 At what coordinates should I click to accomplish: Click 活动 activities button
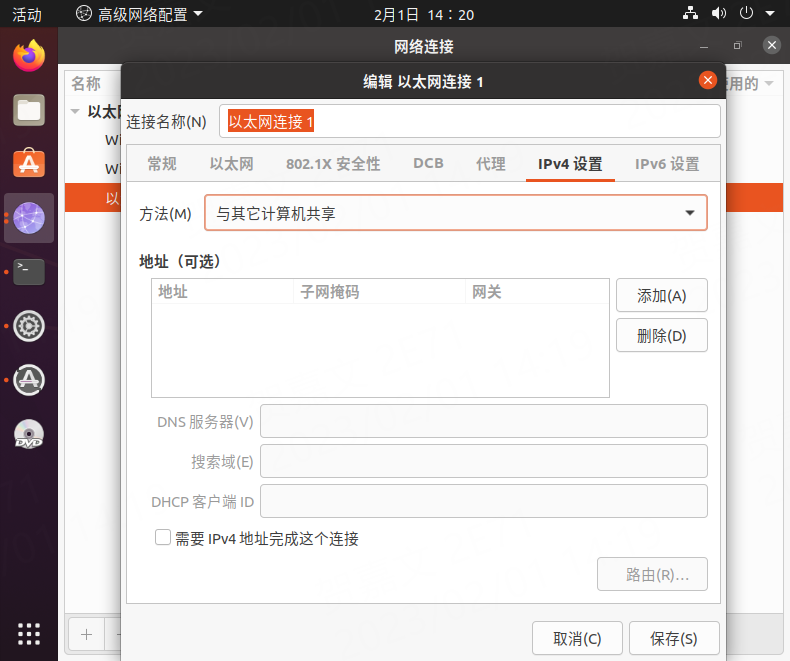point(27,14)
